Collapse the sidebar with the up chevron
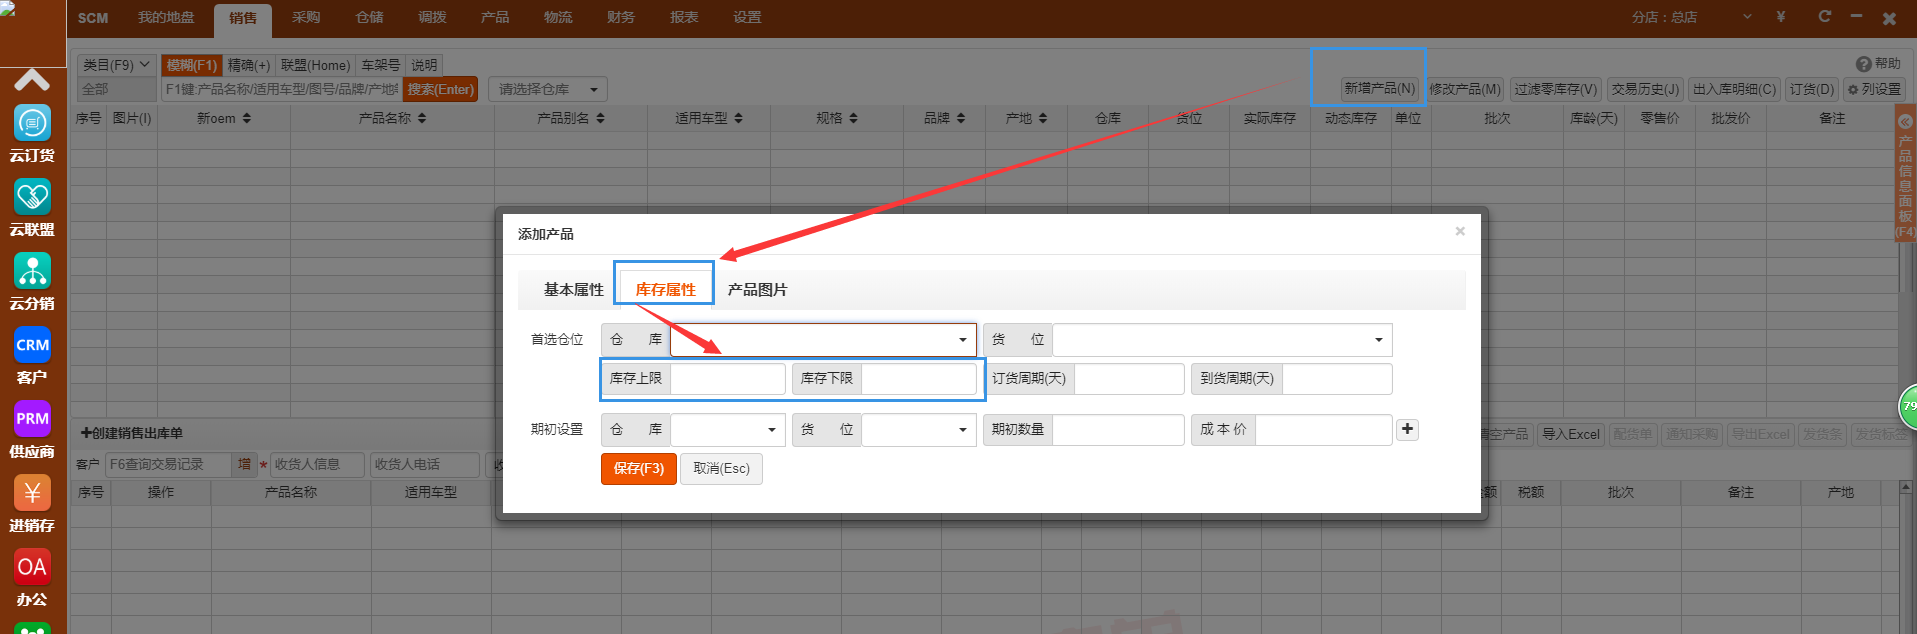1917x634 pixels. coord(32,80)
